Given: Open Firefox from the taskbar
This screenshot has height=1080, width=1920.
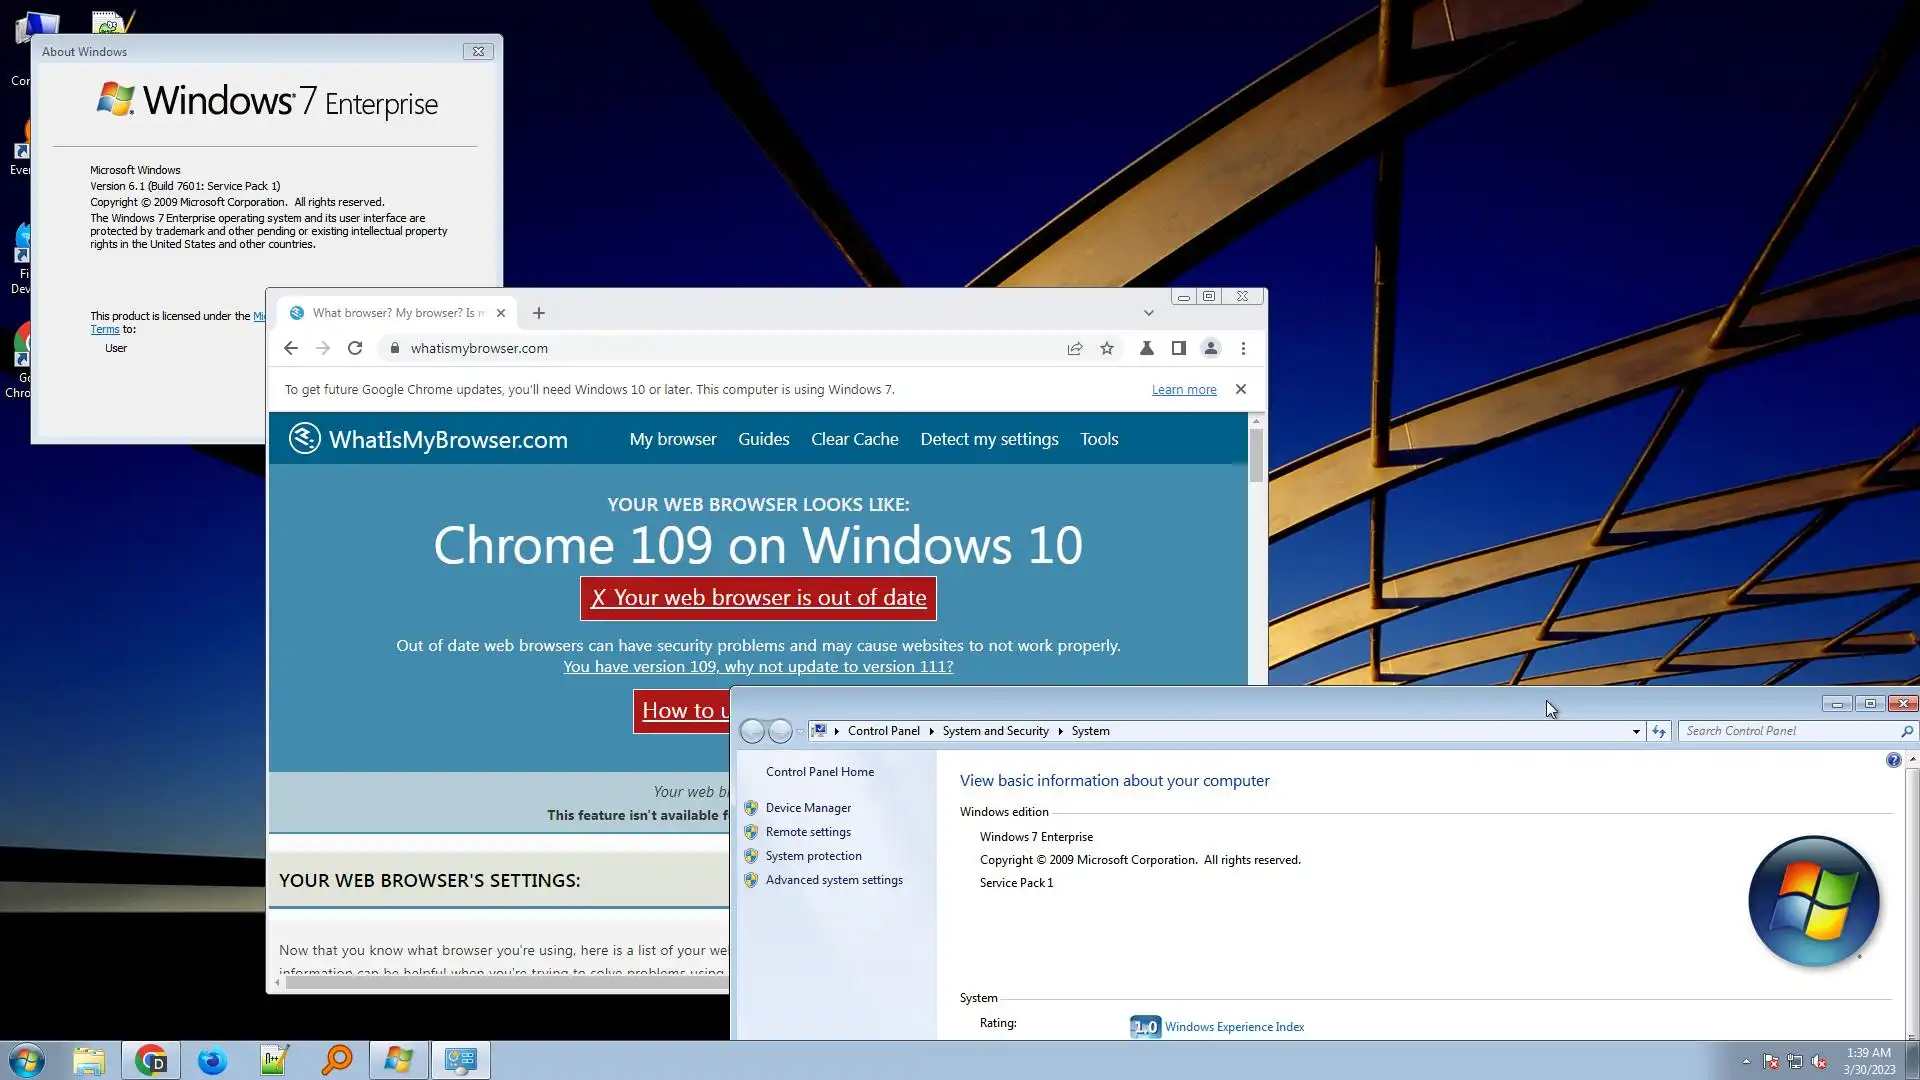Looking at the screenshot, I should (x=212, y=1060).
